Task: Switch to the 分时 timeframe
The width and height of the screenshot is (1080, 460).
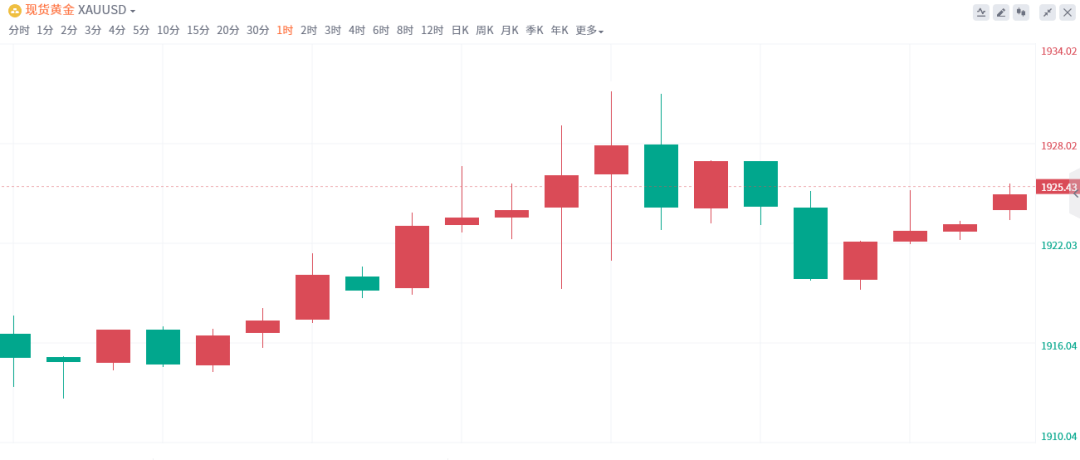Action: click(18, 30)
